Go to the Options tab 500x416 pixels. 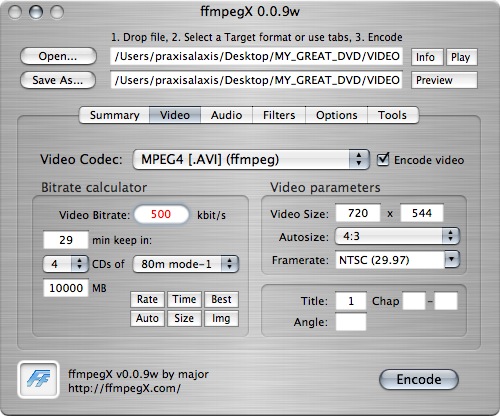(x=336, y=115)
